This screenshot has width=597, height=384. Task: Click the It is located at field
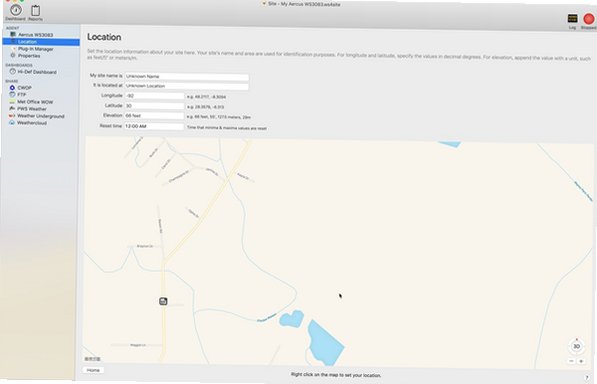click(x=187, y=86)
